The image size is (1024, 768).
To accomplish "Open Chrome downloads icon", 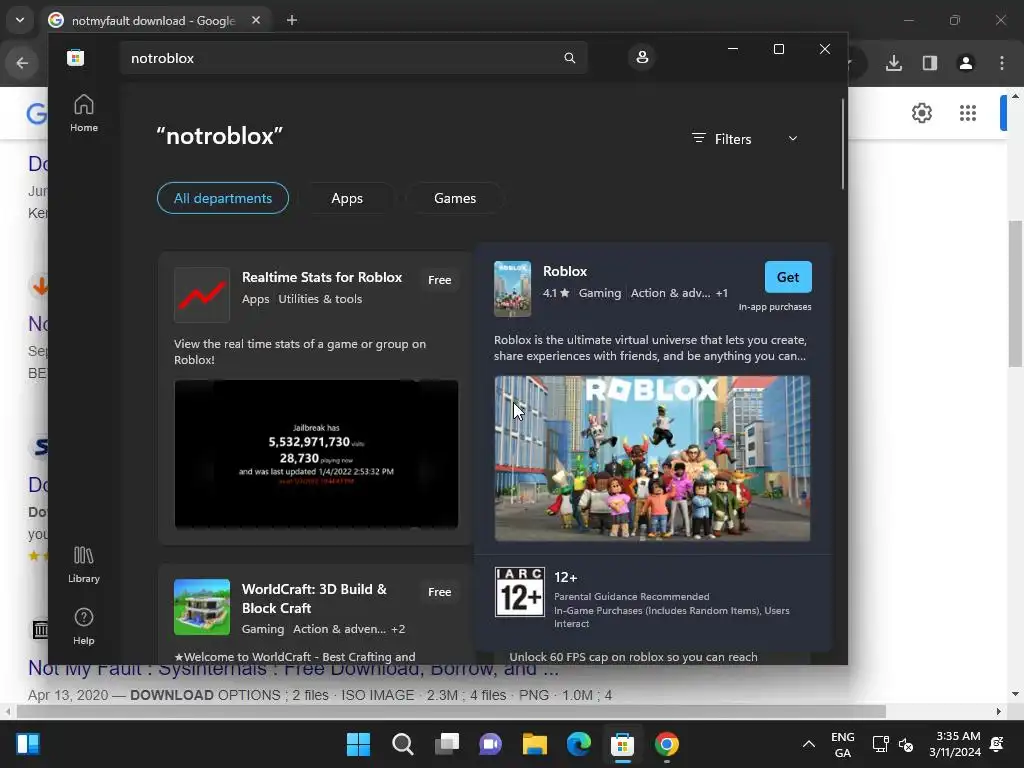I will (x=894, y=63).
